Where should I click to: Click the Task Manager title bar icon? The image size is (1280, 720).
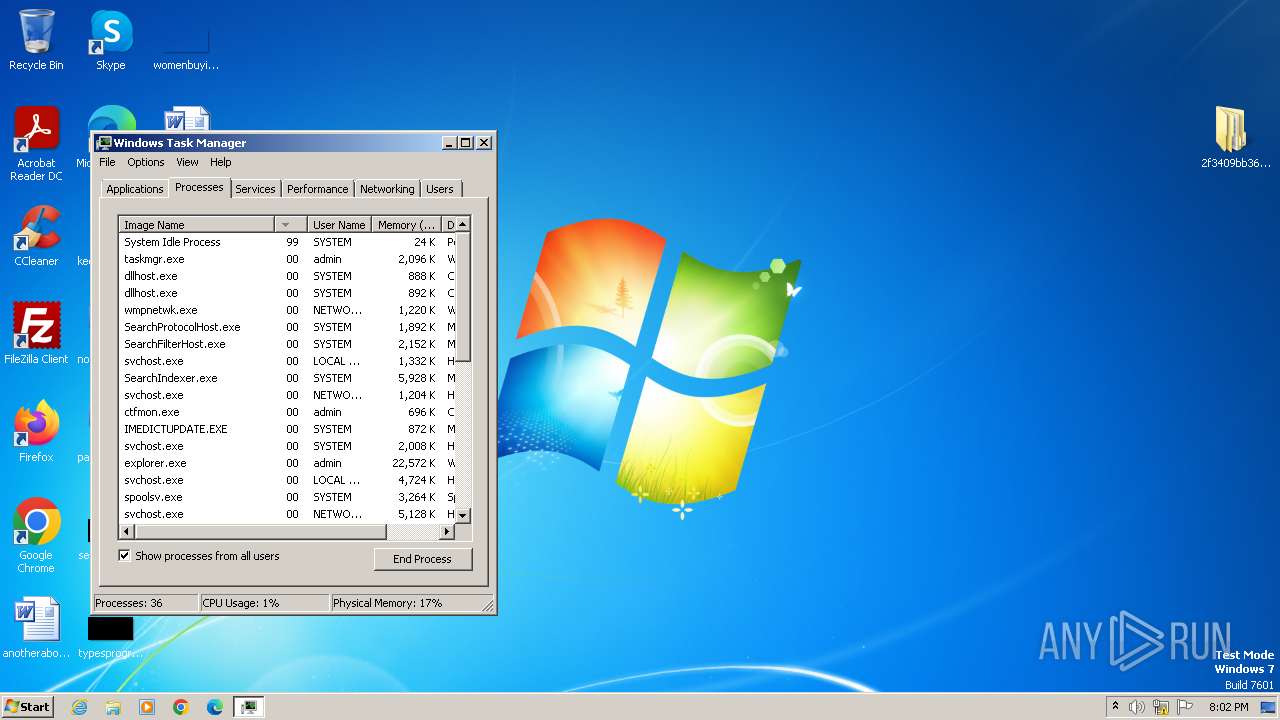104,143
